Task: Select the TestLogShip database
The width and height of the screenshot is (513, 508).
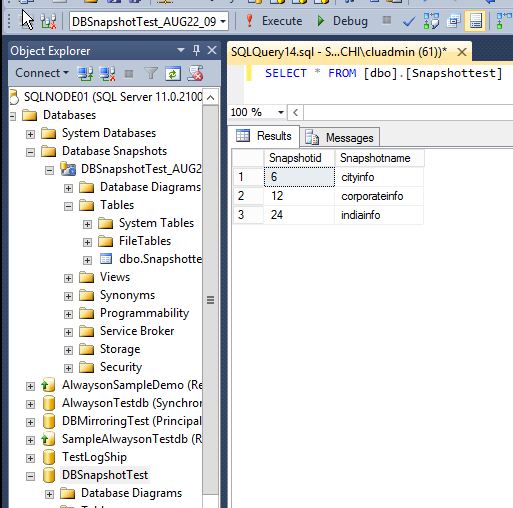Action: tap(94, 457)
